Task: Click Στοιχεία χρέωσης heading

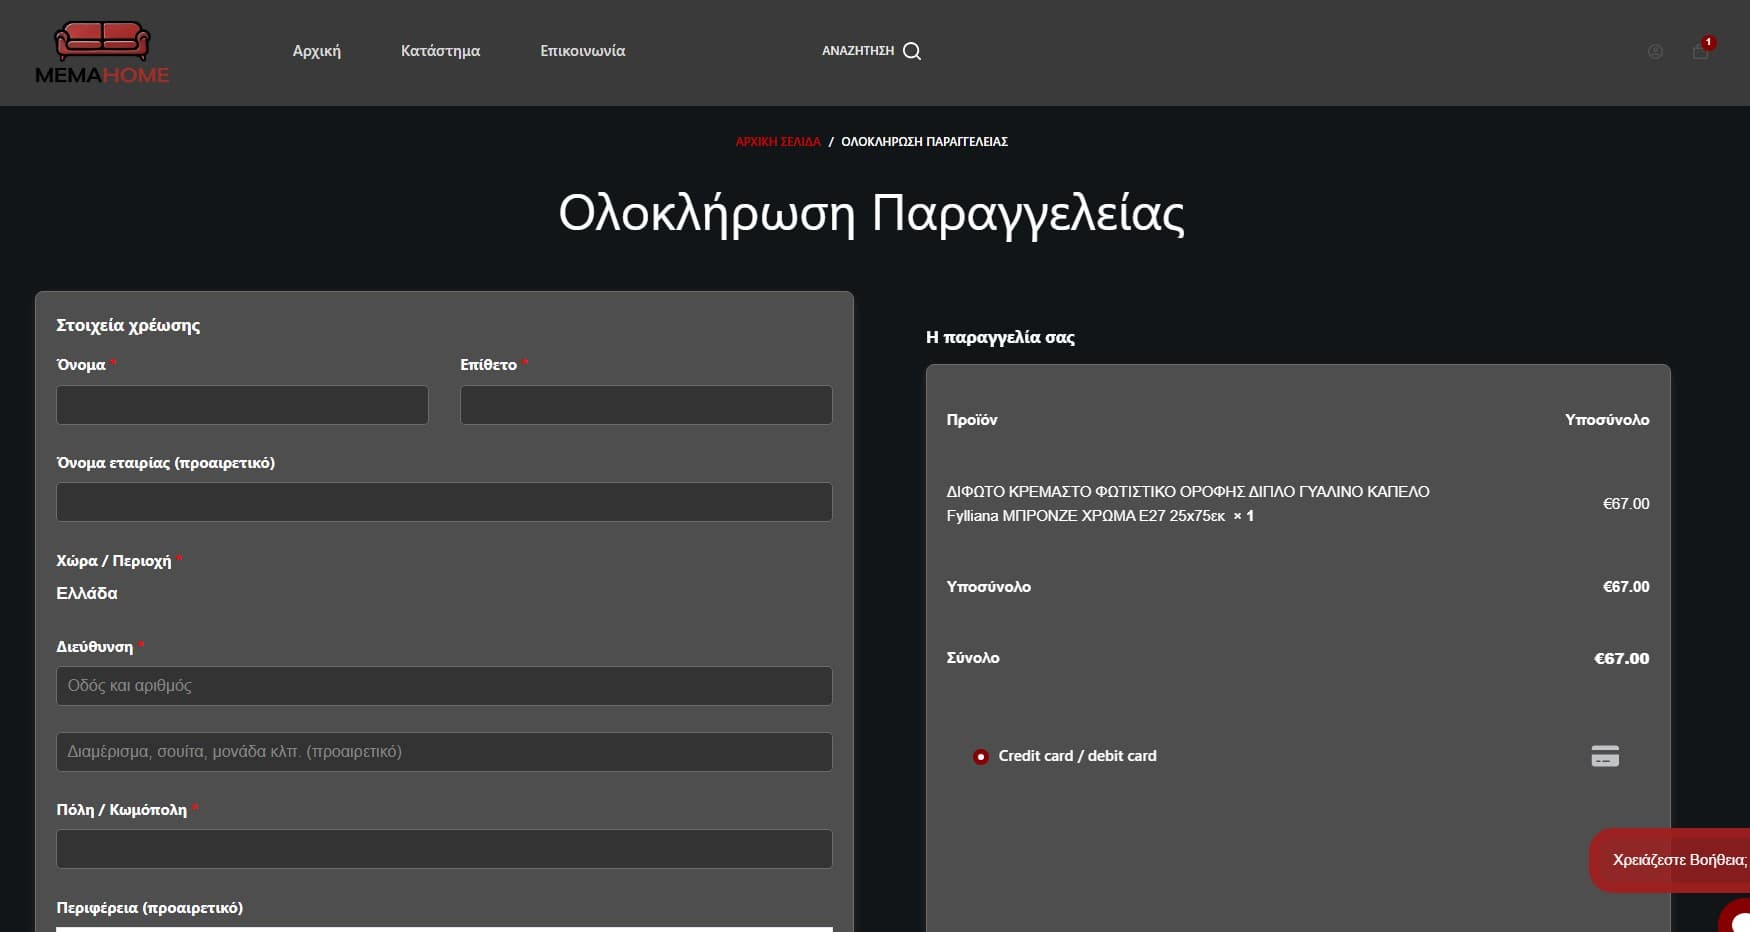Action: tap(128, 326)
